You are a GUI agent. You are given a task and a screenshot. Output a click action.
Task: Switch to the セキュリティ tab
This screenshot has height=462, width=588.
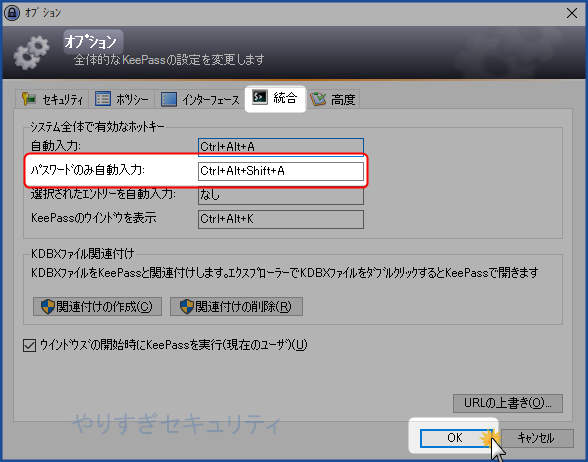[x=52, y=99]
